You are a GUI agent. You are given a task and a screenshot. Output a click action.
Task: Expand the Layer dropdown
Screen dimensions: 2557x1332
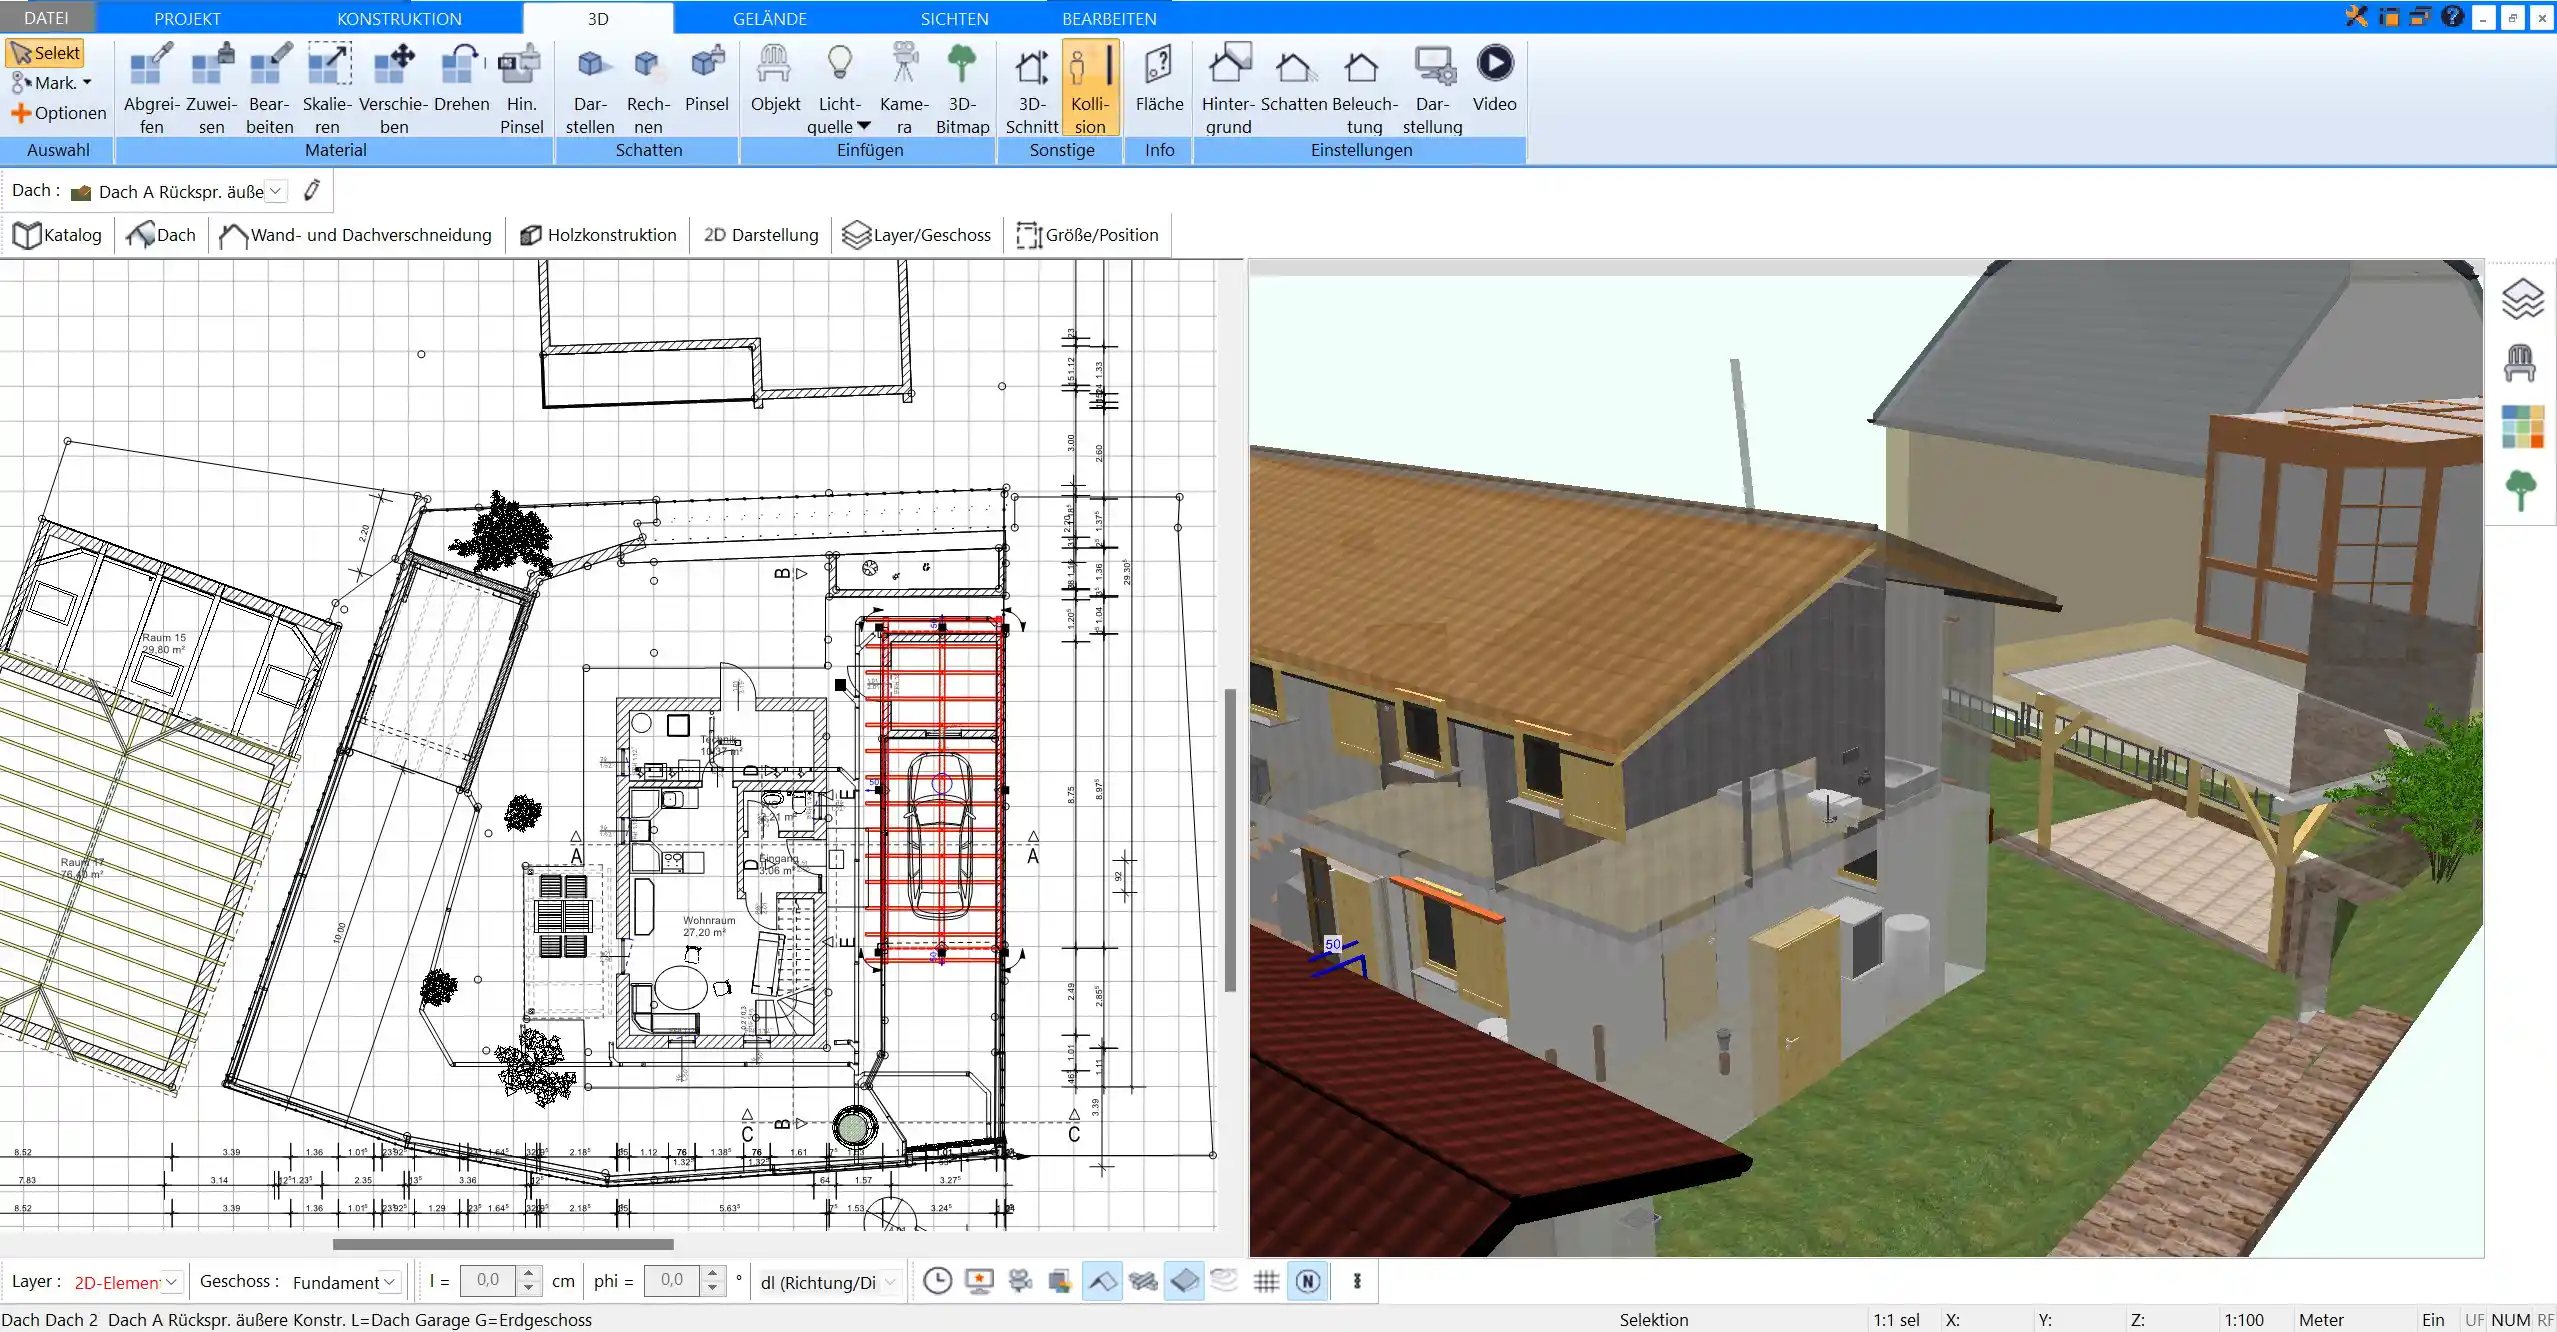click(171, 1282)
